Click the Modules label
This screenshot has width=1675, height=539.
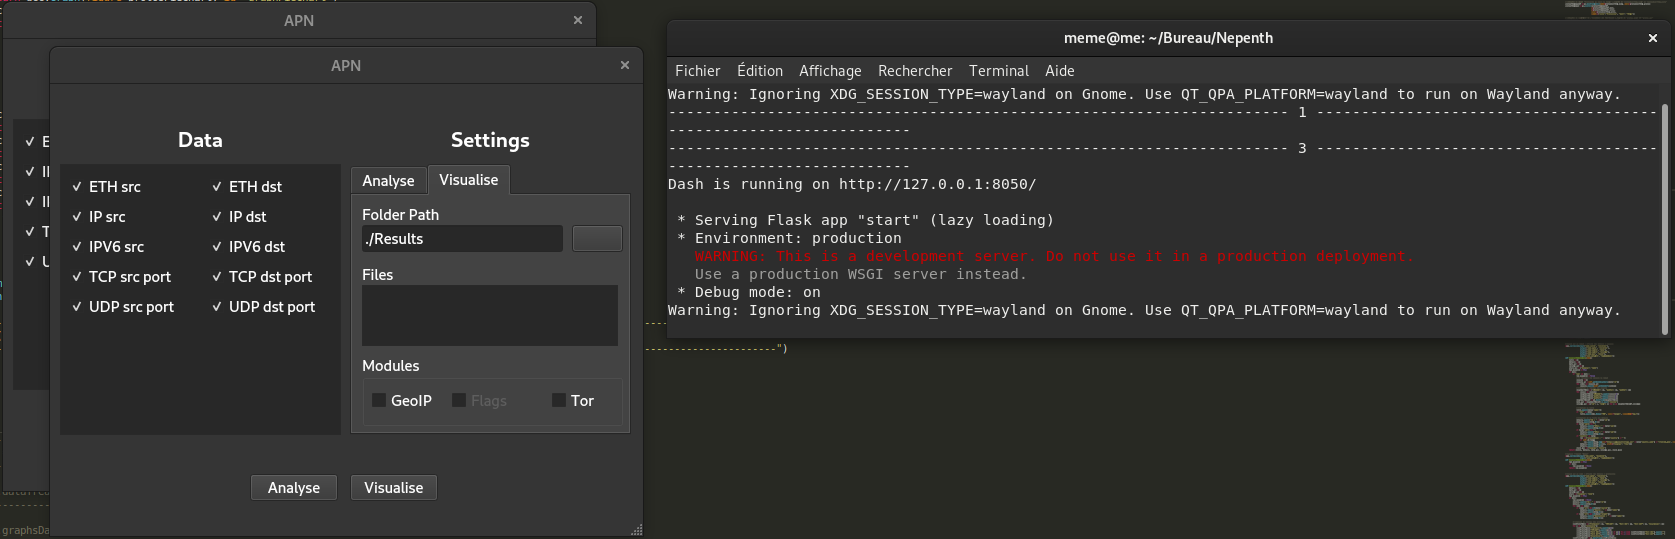tap(391, 366)
